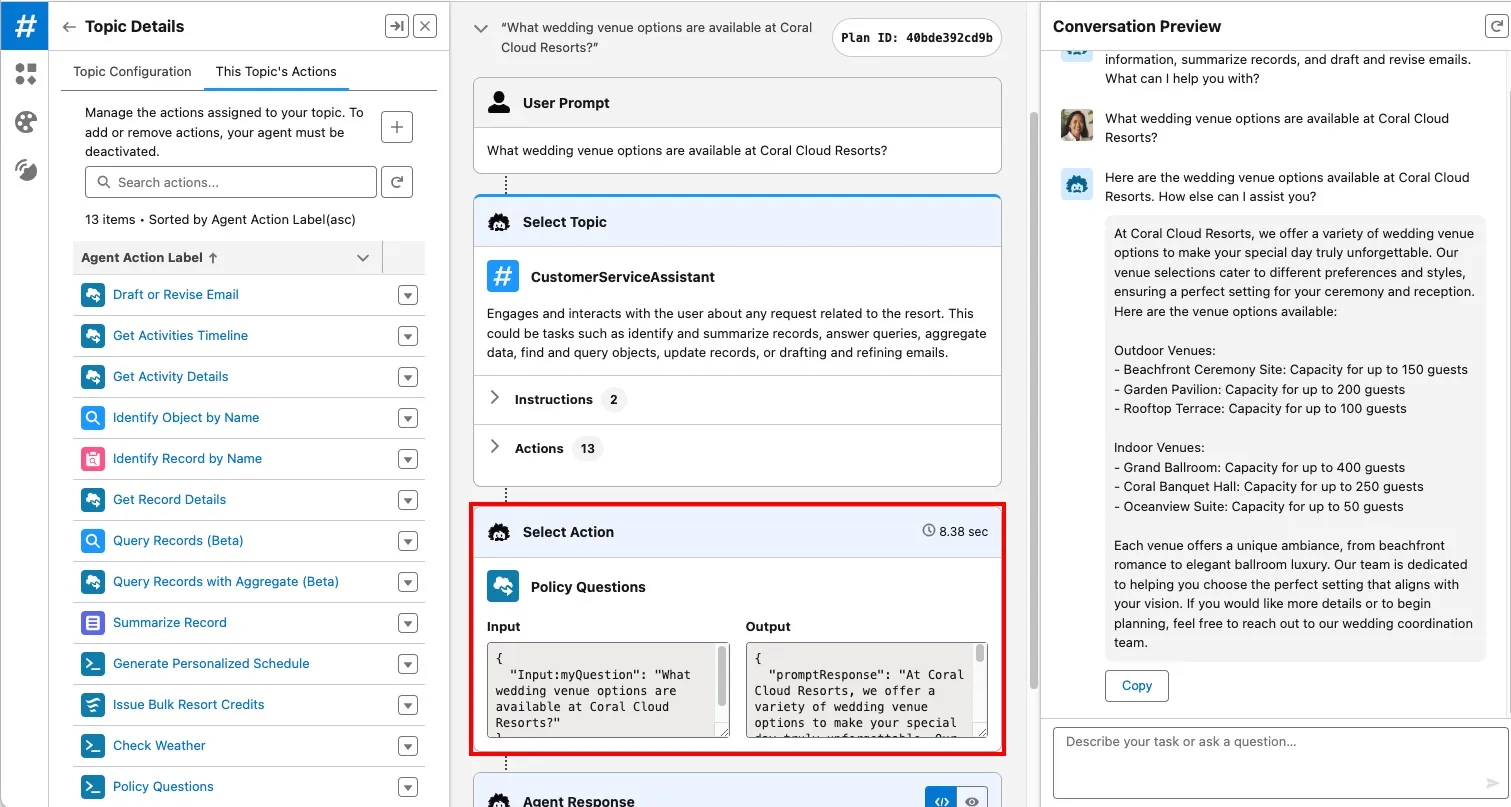The width and height of the screenshot is (1511, 807).
Task: Click the send message arrow icon
Action: tap(1493, 783)
